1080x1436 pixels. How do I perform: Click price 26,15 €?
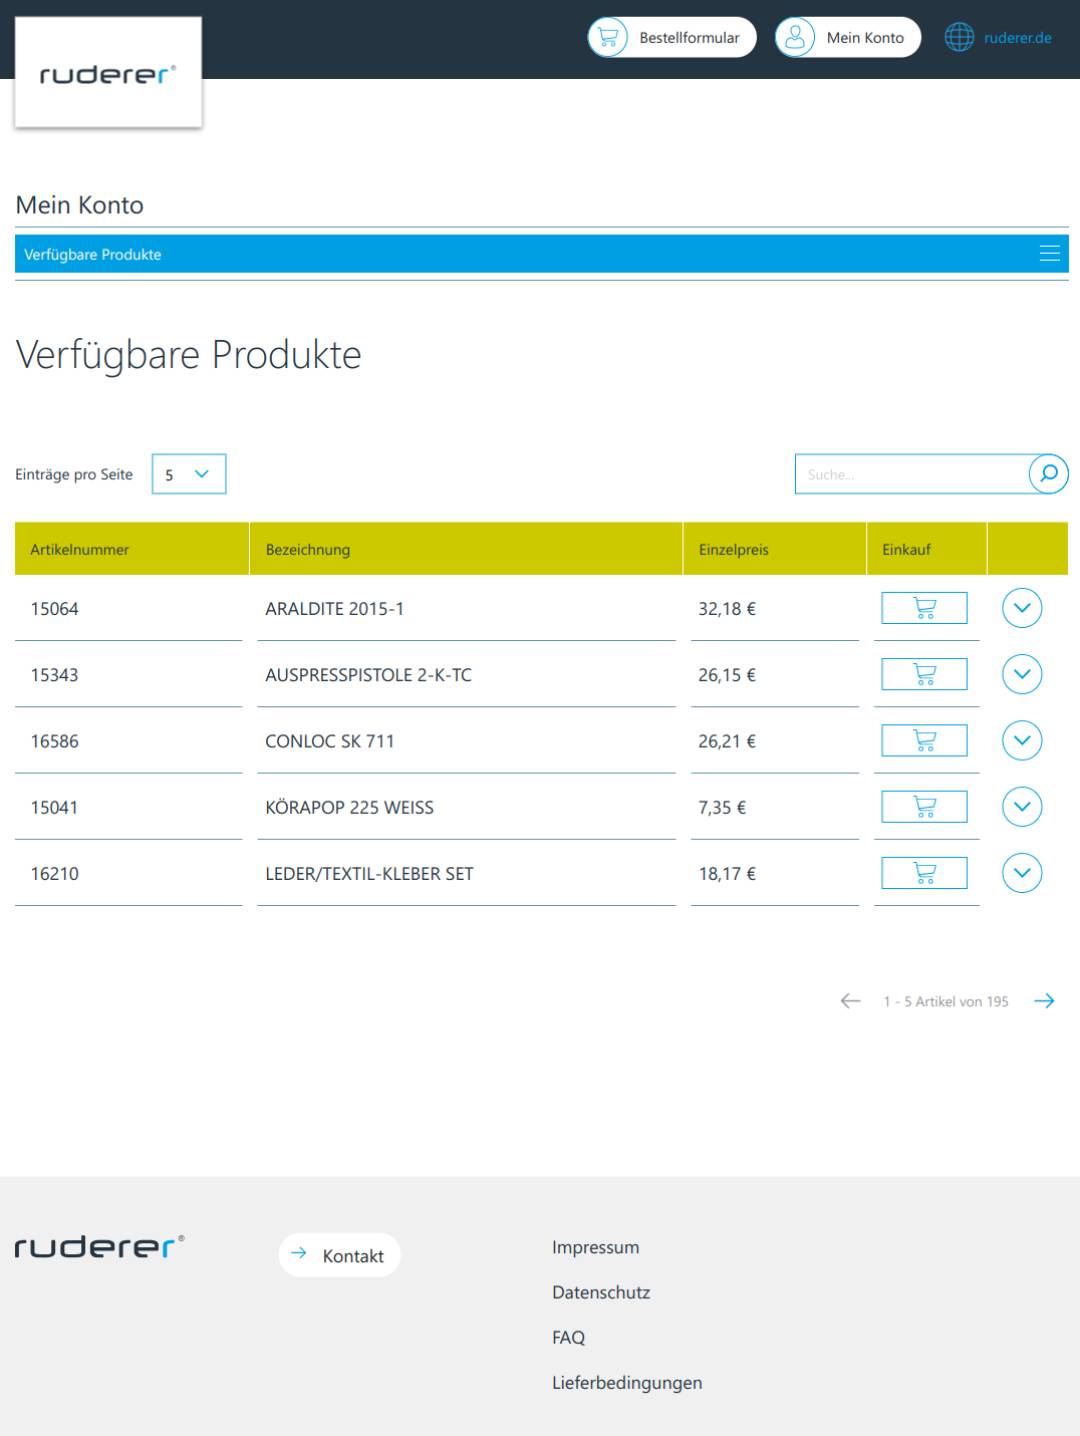[727, 675]
